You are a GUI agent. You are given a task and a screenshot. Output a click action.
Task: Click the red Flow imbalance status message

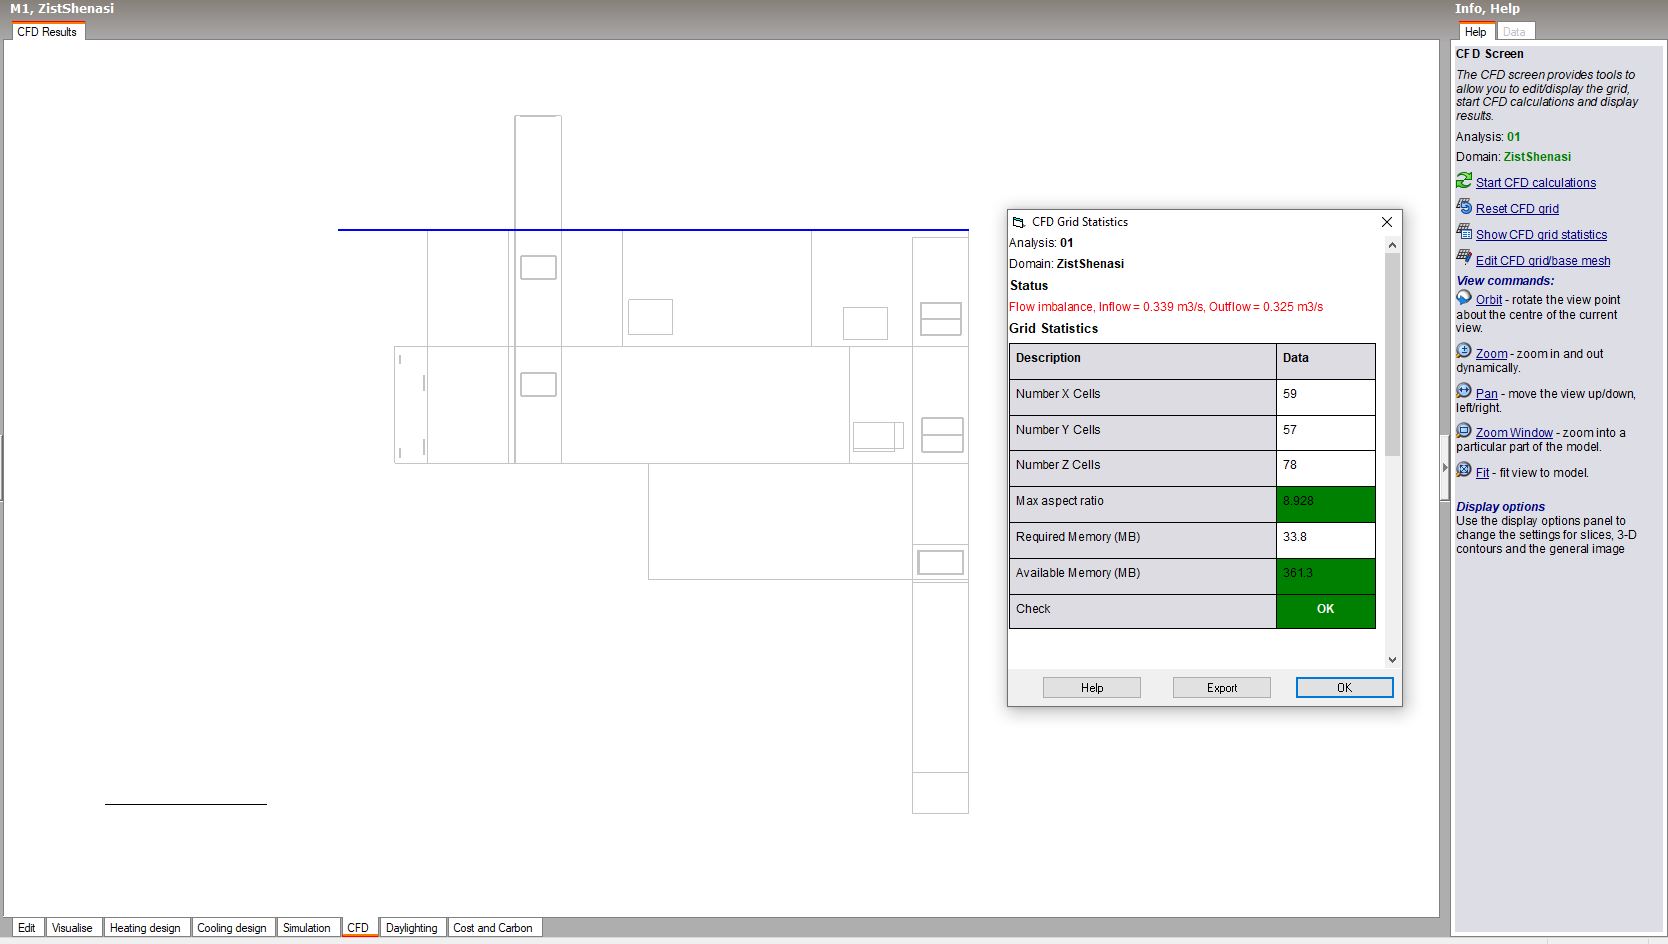coord(1165,307)
